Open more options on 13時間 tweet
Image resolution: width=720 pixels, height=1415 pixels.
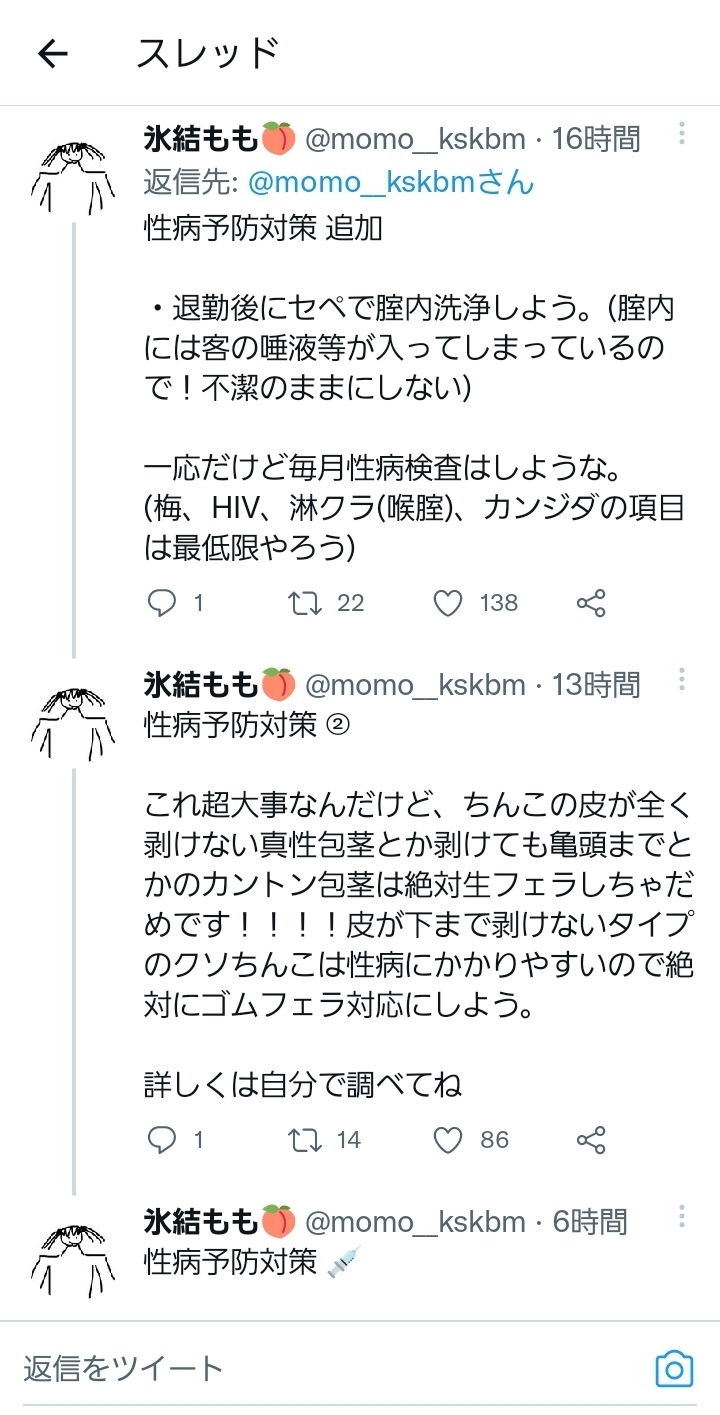pos(681,681)
